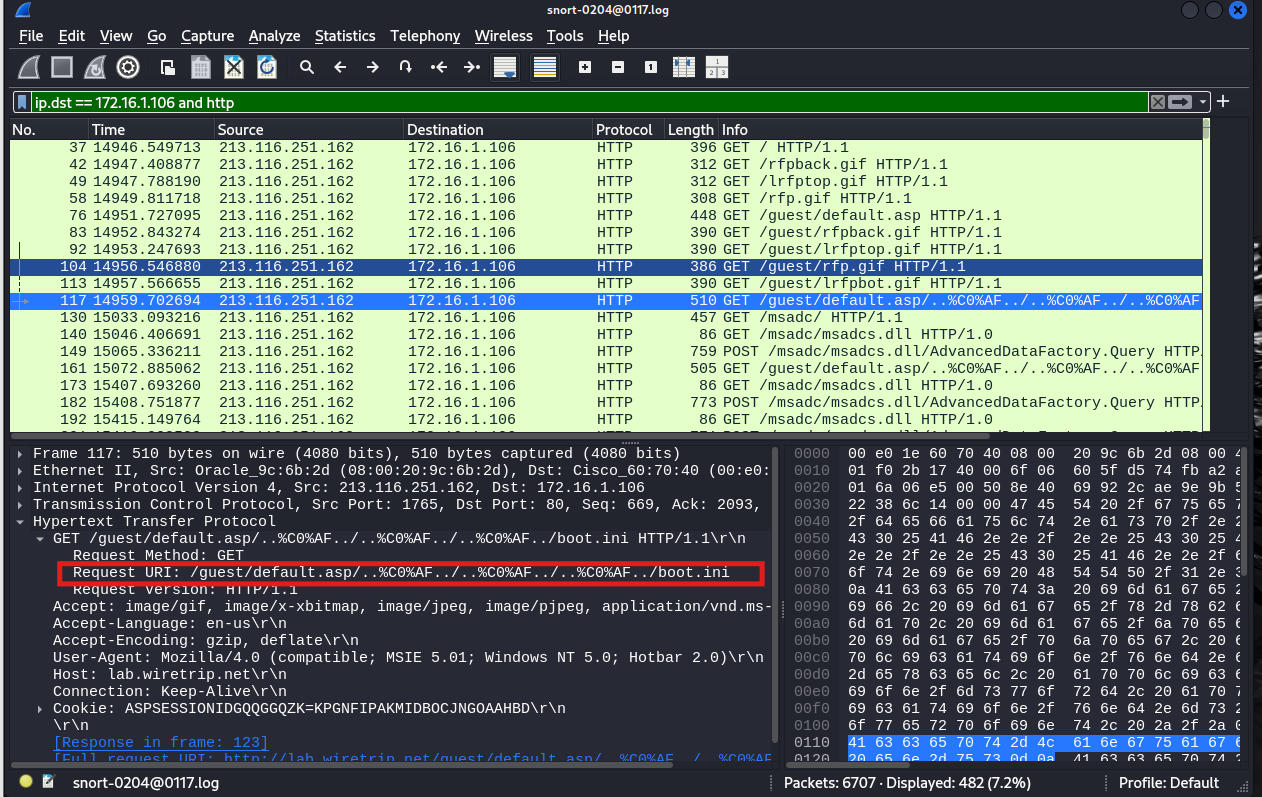Select packet 104 GET /guest/rfp.gif row
This screenshot has width=1262, height=797.
pos(606,267)
